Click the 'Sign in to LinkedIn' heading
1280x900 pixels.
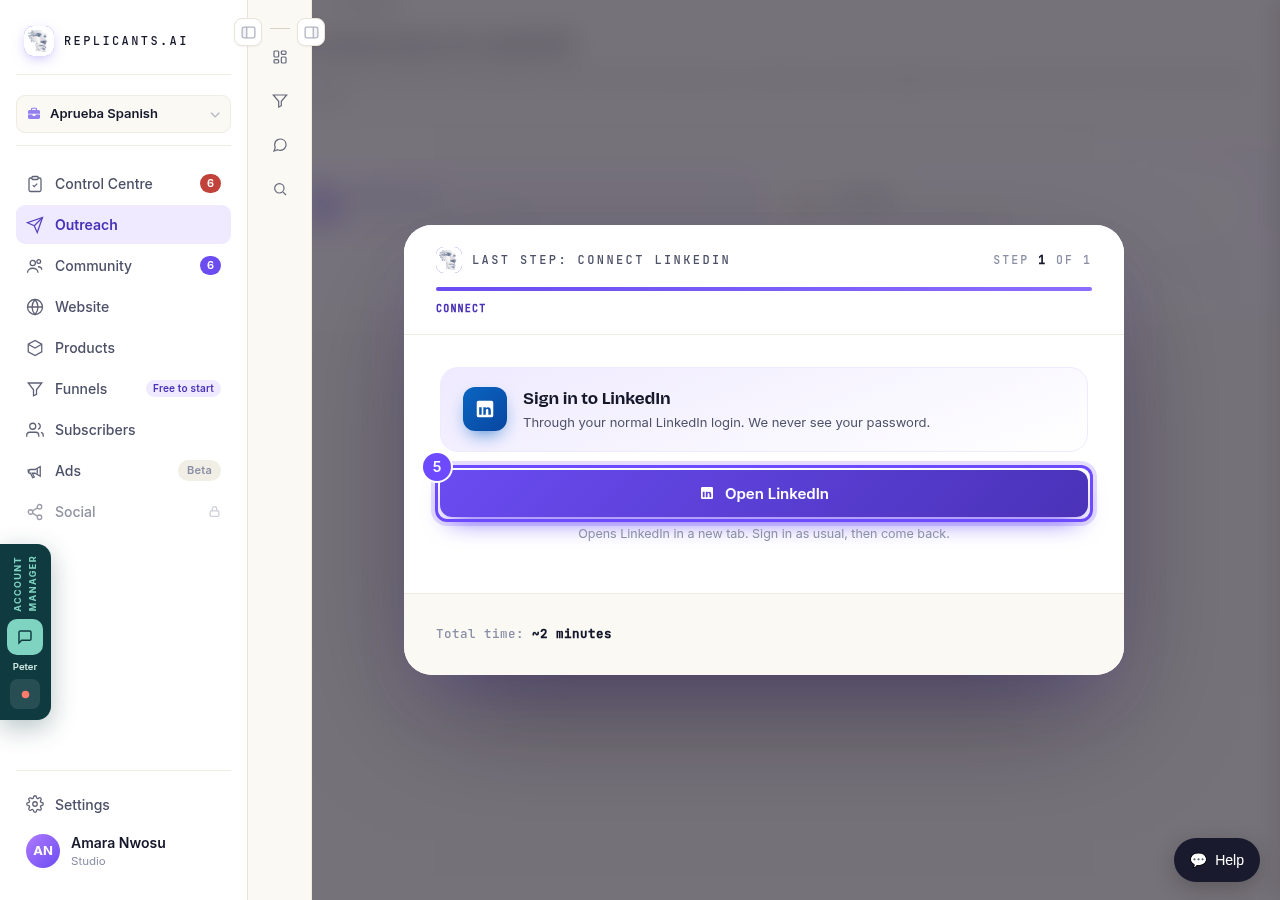point(597,399)
